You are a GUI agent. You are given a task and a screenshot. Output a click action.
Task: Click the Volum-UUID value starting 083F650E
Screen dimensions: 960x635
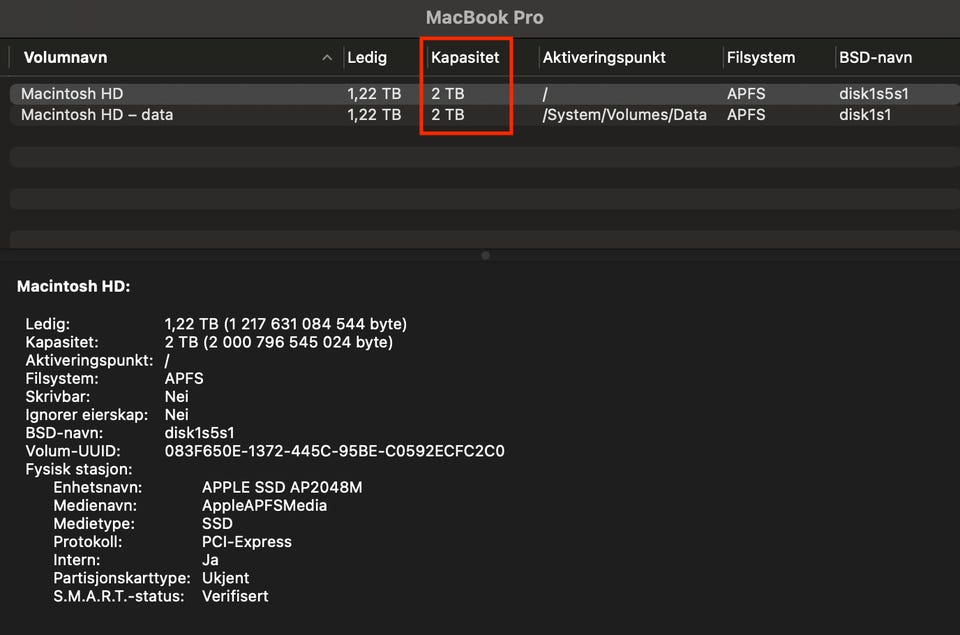click(x=334, y=451)
